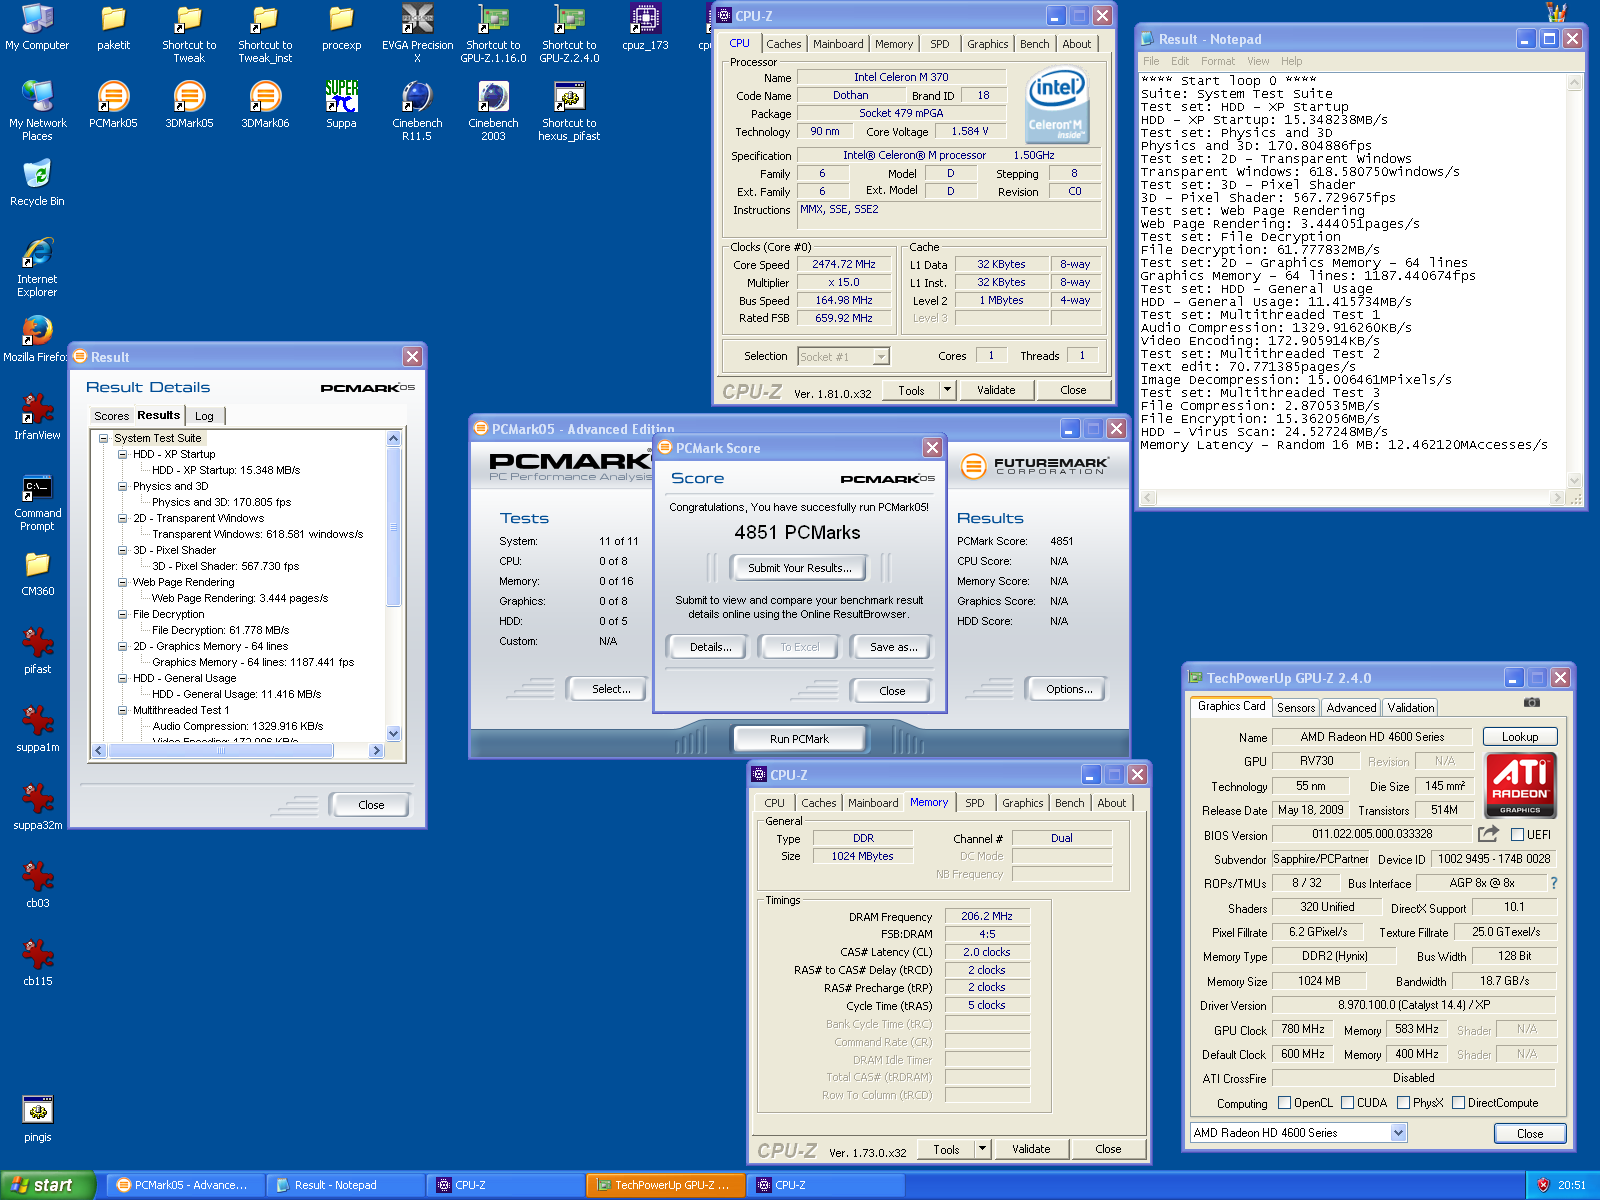Collapse the Physics and 3D node
Viewport: 1600px width, 1200px height.
tap(122, 486)
